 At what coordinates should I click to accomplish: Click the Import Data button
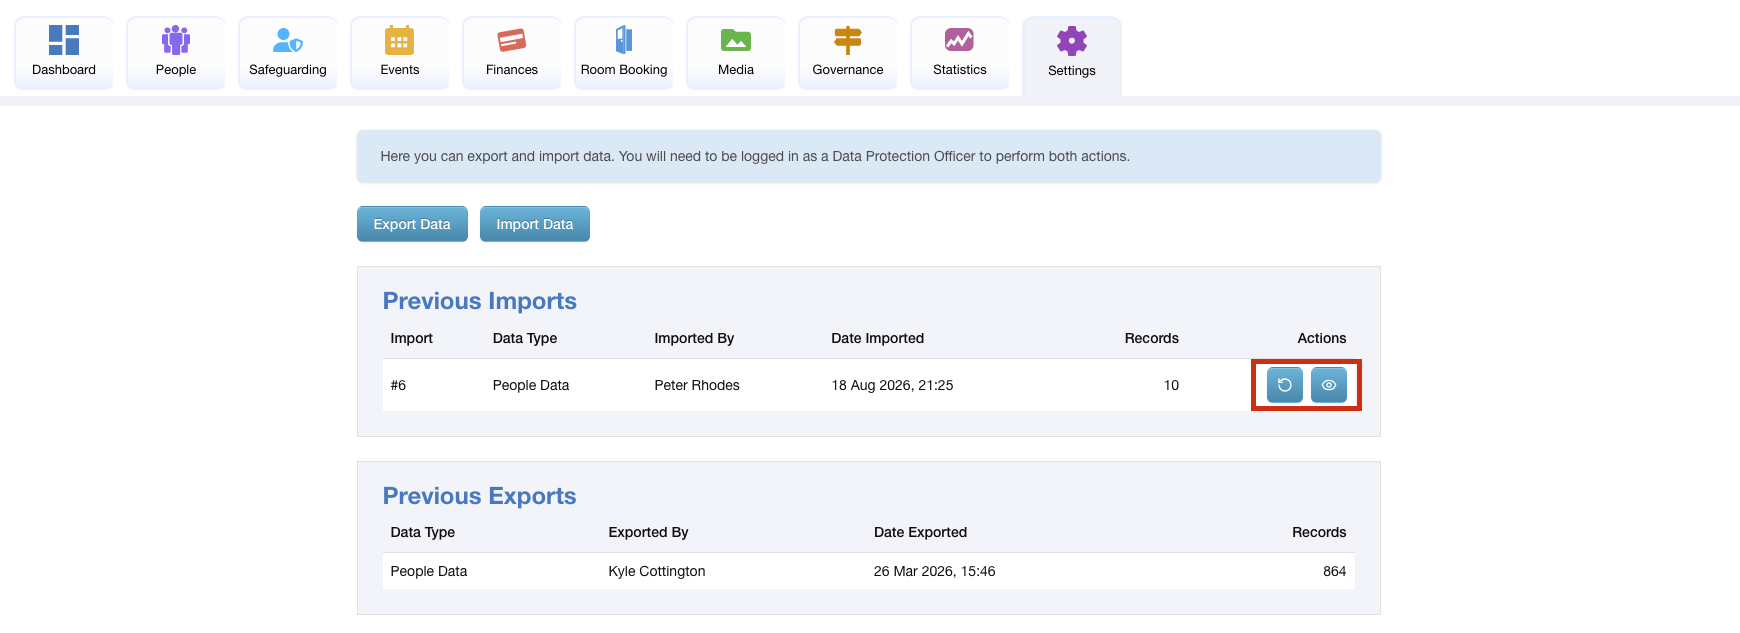pos(535,224)
